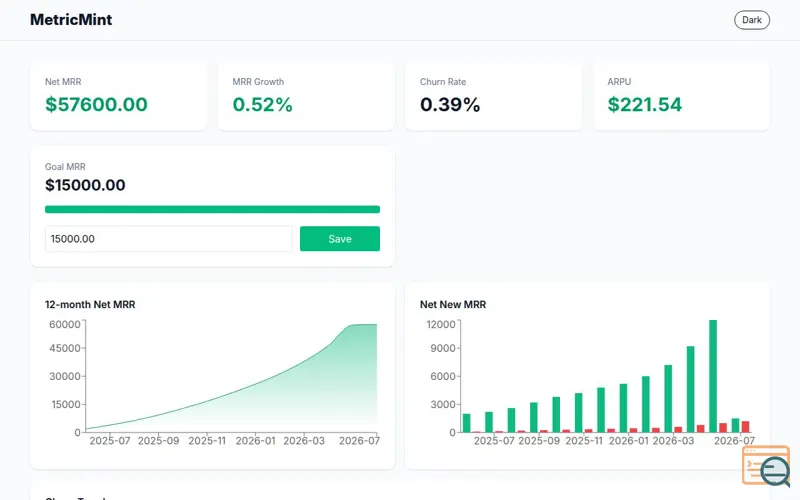Click the Net New MRR chart title
The image size is (800, 500).
(x=453, y=305)
